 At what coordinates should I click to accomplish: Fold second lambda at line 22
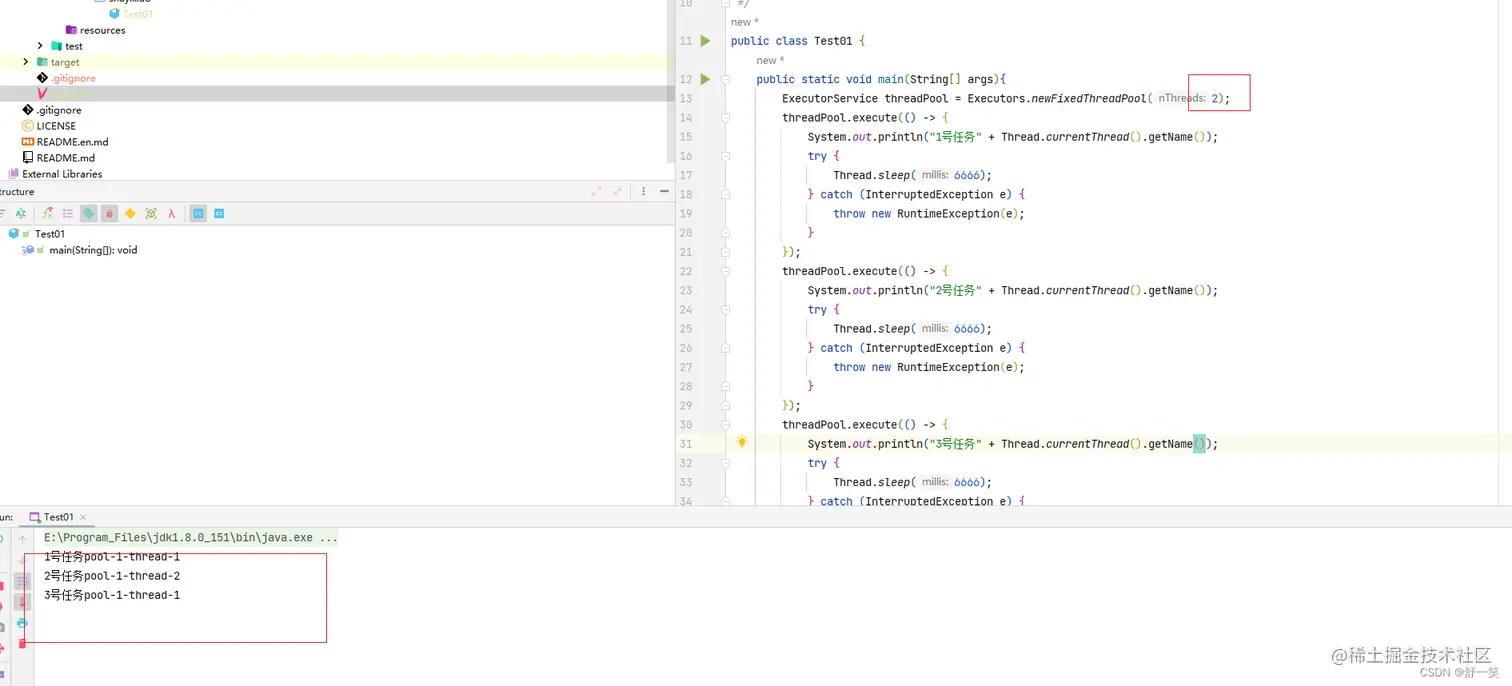725,271
